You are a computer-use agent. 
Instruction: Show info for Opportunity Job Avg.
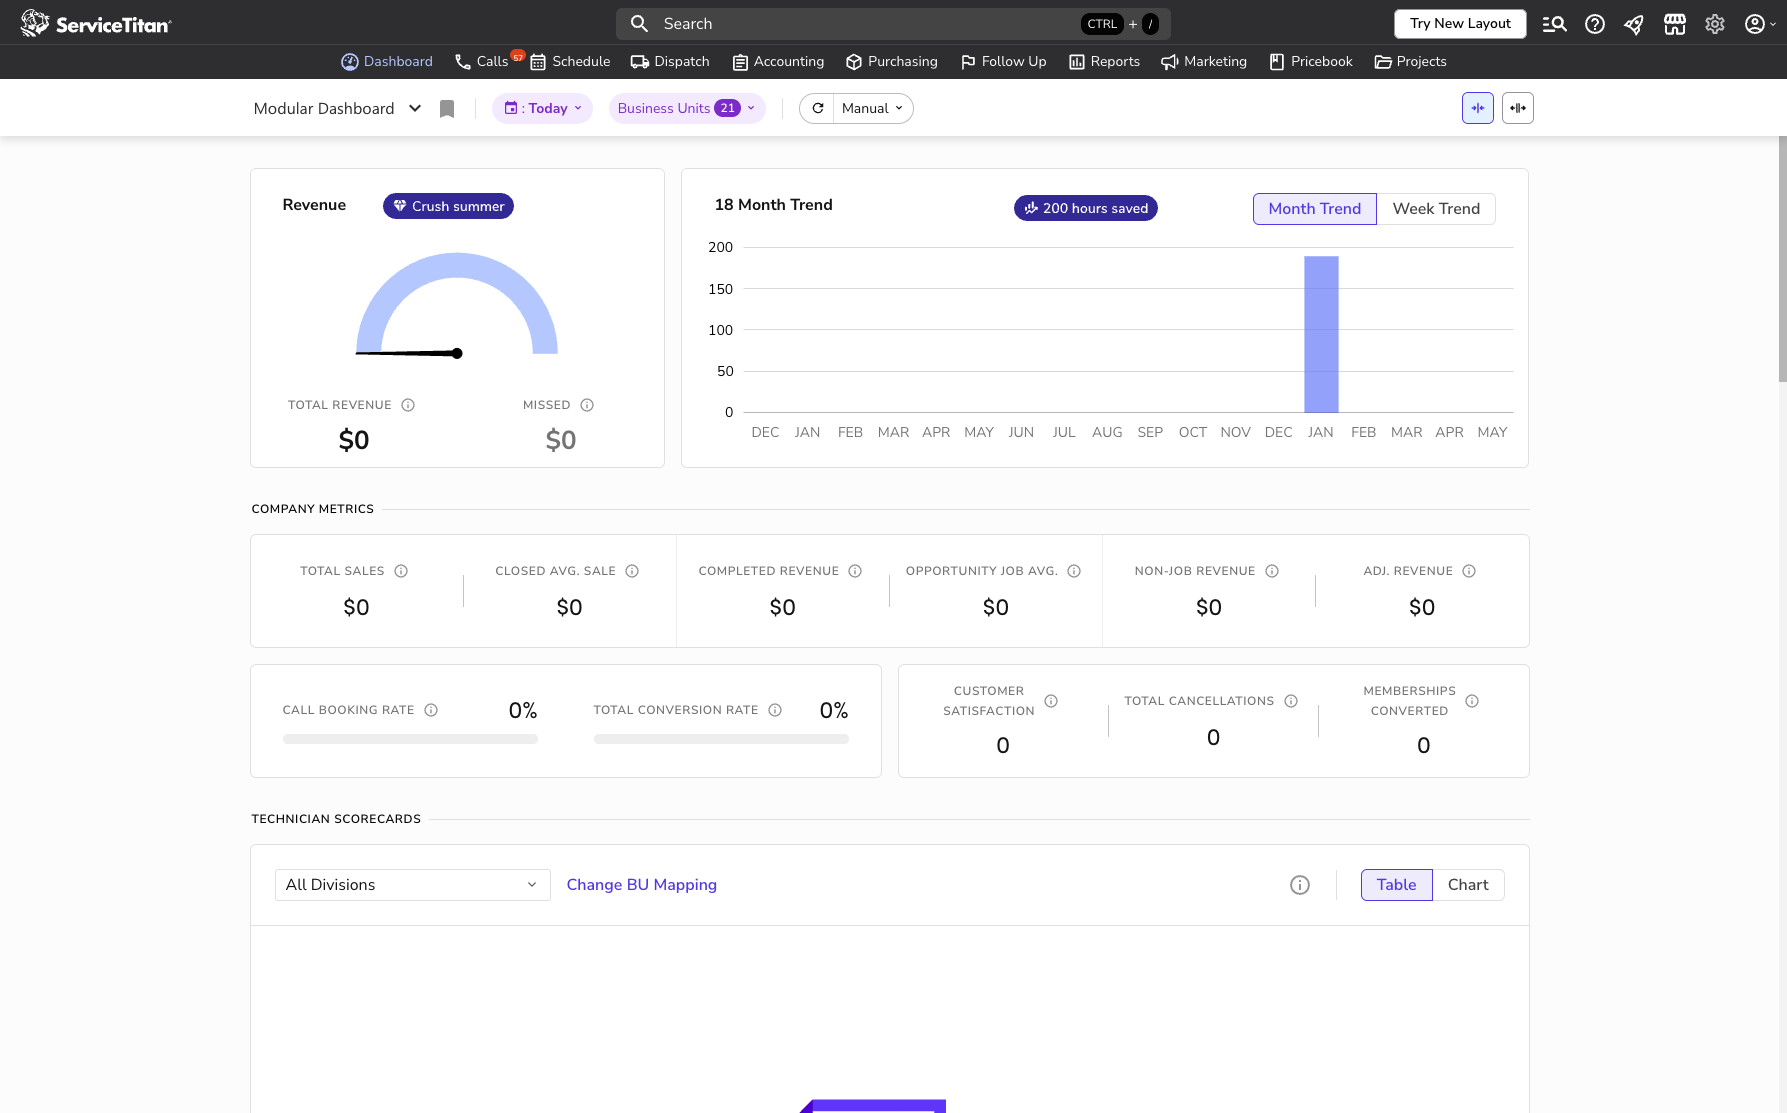point(1074,571)
